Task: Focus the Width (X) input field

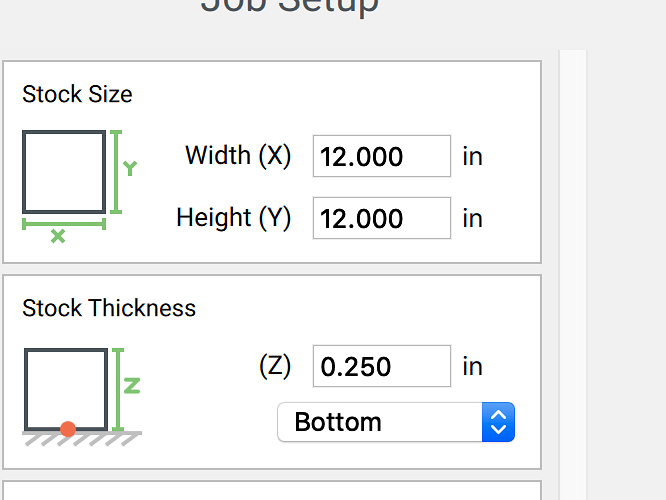Action: tap(381, 156)
